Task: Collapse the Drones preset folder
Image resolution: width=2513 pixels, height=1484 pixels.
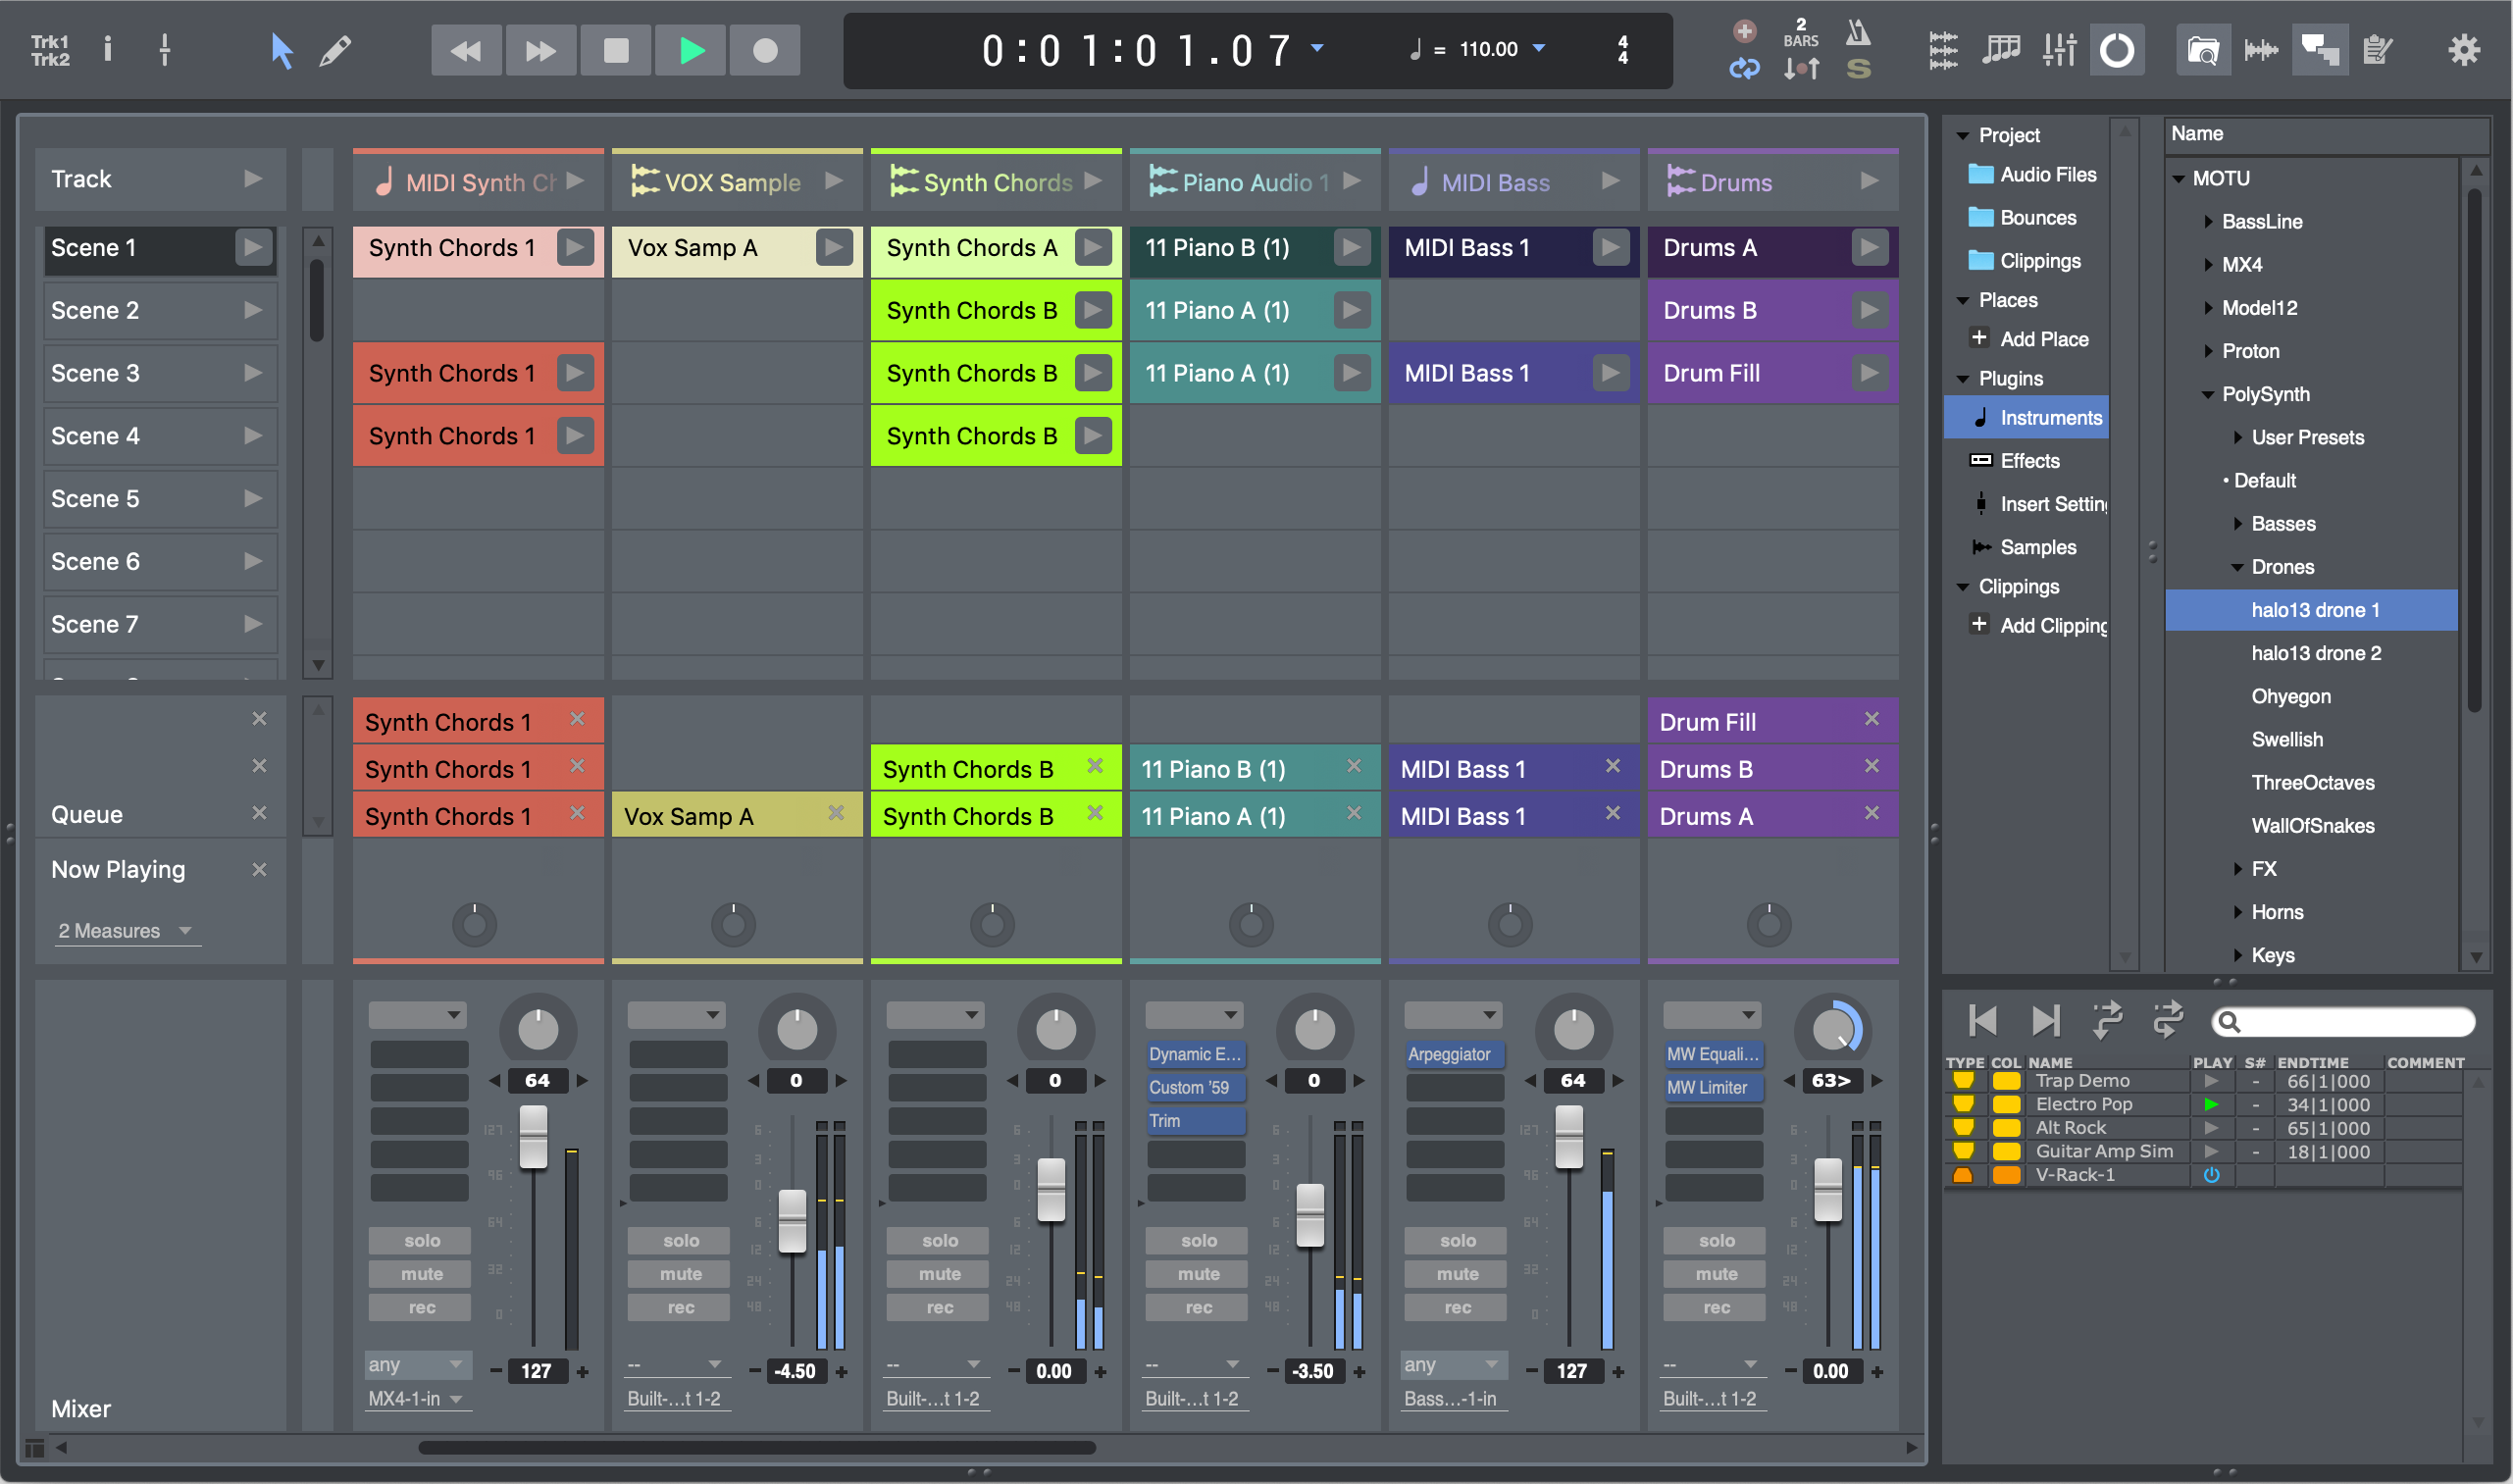Action: (x=2238, y=567)
